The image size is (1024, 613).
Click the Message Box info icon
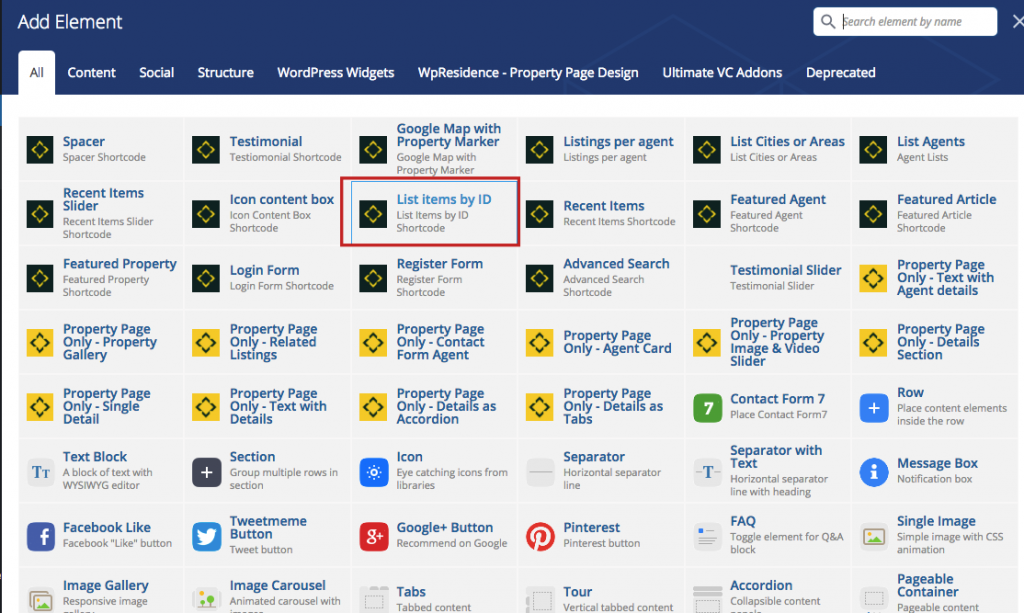pyautogui.click(x=874, y=471)
